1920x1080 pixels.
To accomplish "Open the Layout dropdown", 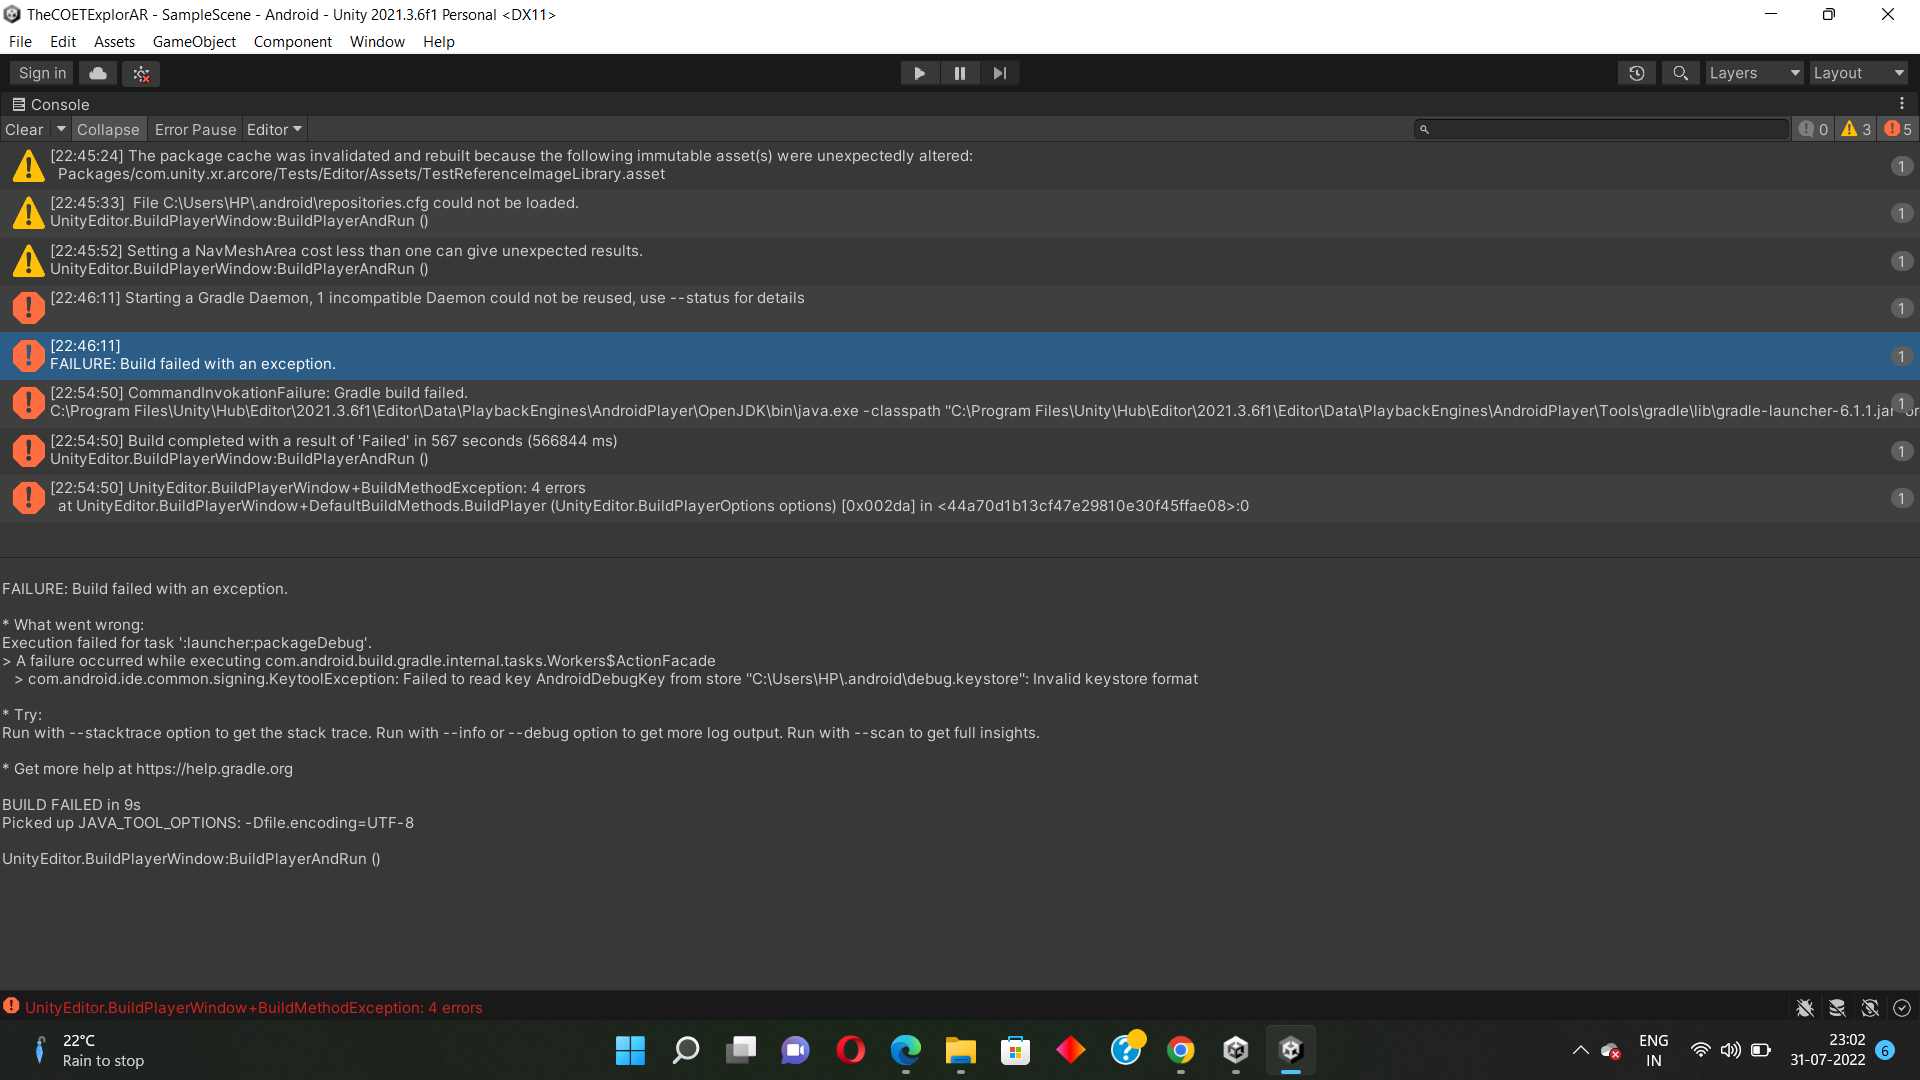I will tap(1857, 73).
